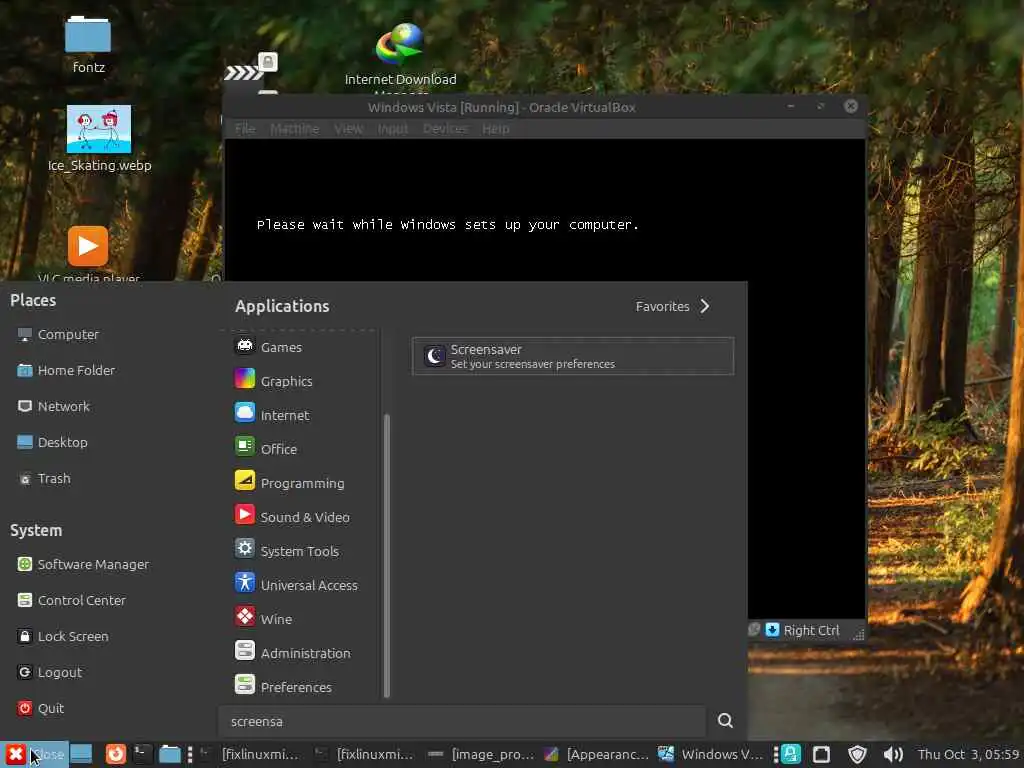Viewport: 1024px width, 768px height.
Task: Open the VirtualBox Input menu
Action: coord(392,129)
